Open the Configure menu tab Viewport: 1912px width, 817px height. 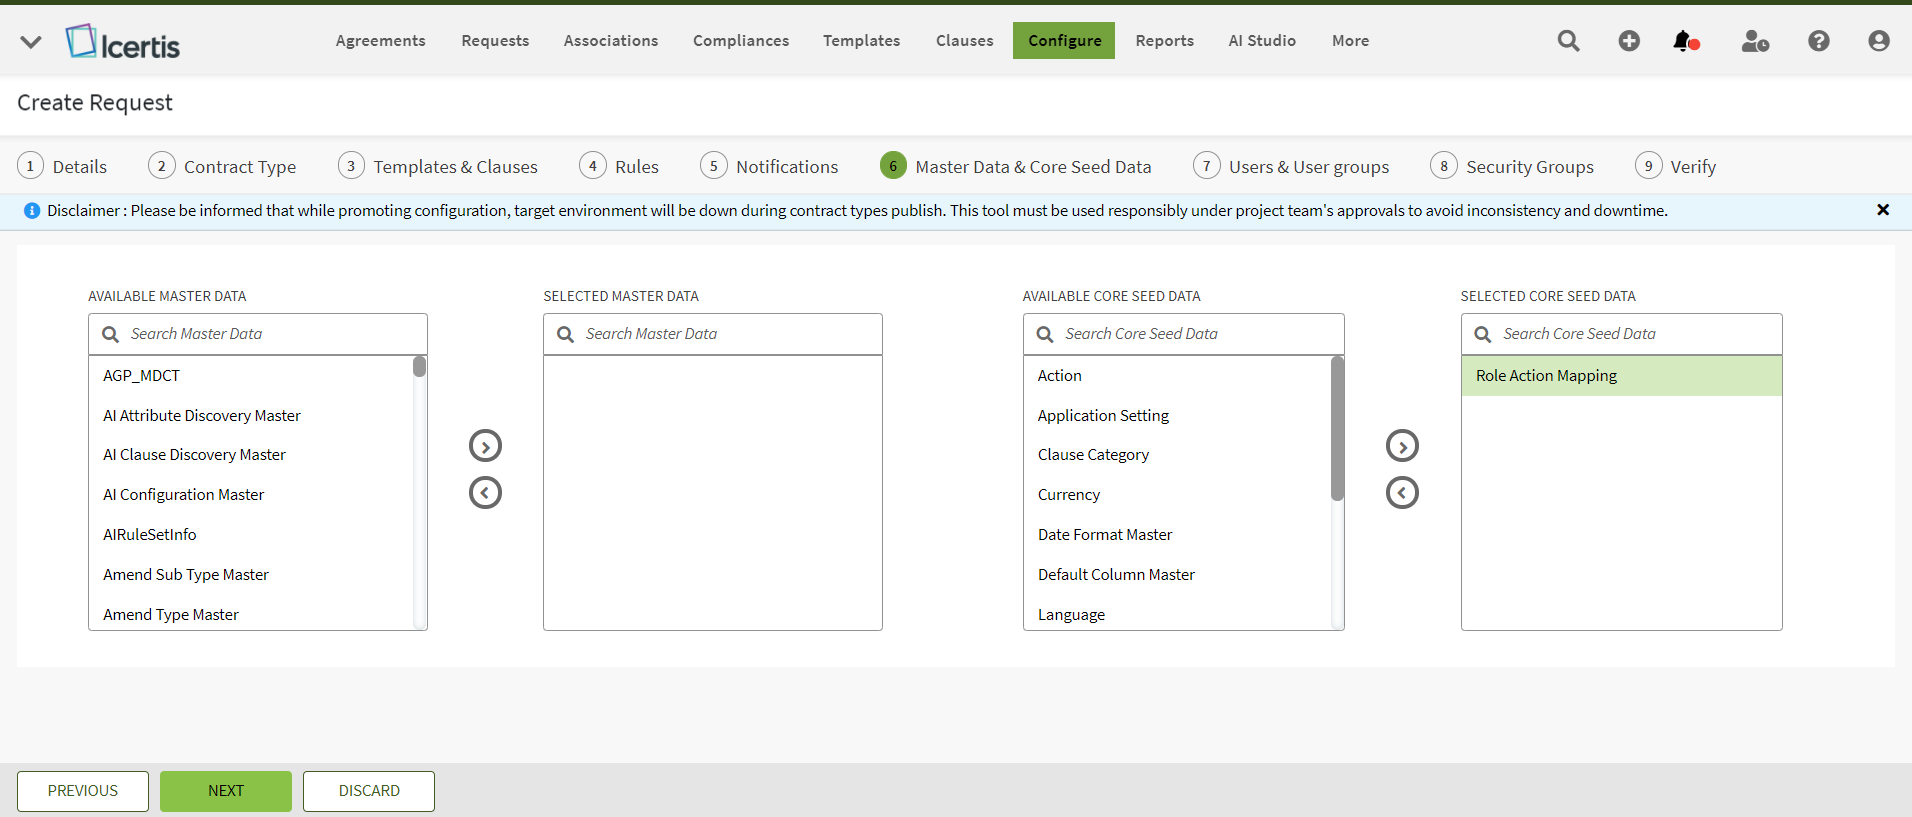click(1063, 41)
